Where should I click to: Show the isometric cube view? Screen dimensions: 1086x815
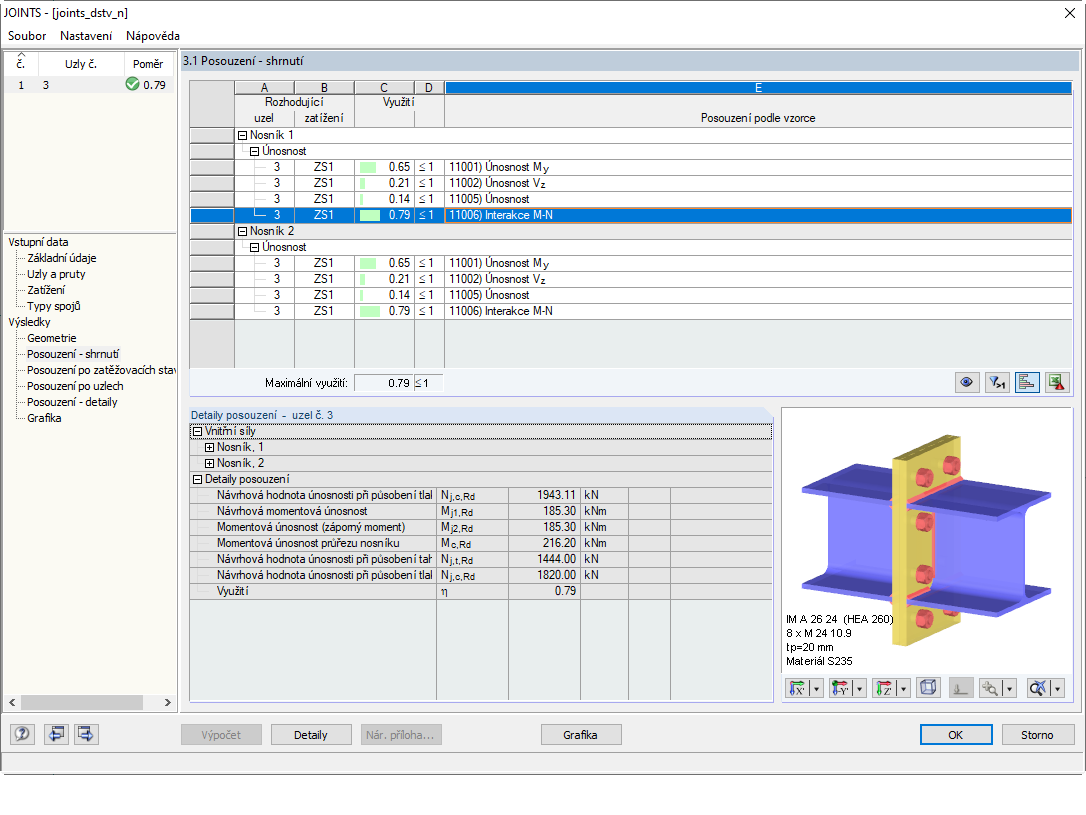[x=928, y=688]
